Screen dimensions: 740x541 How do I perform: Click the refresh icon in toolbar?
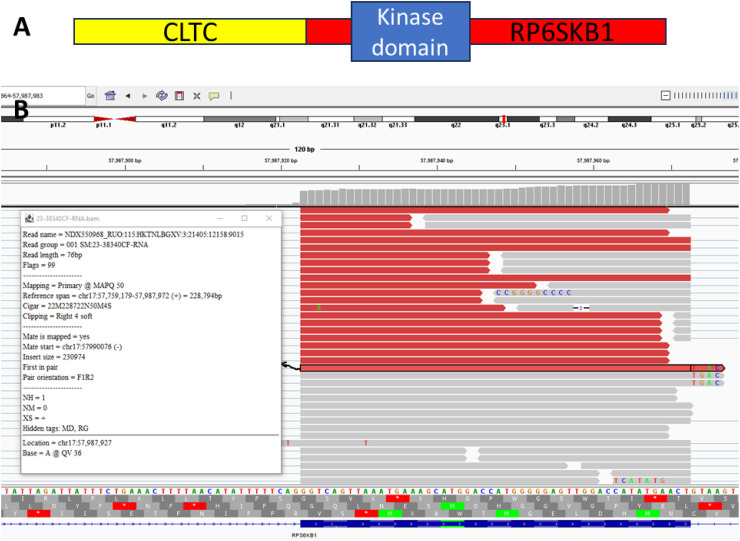pos(162,96)
